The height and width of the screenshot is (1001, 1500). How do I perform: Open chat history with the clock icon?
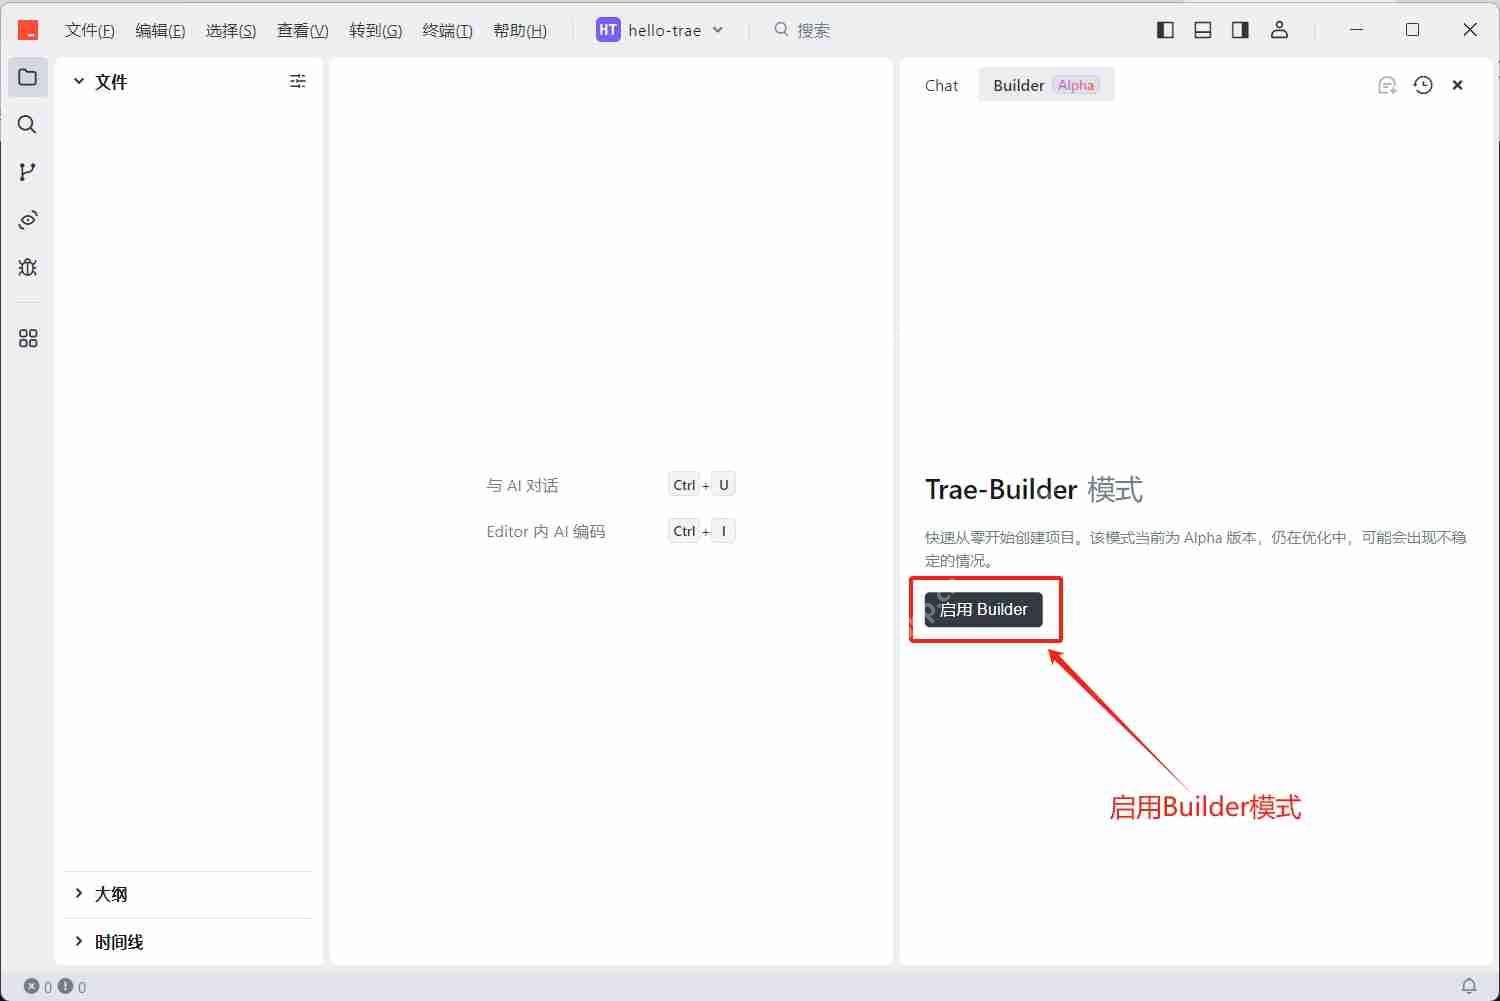[1423, 85]
